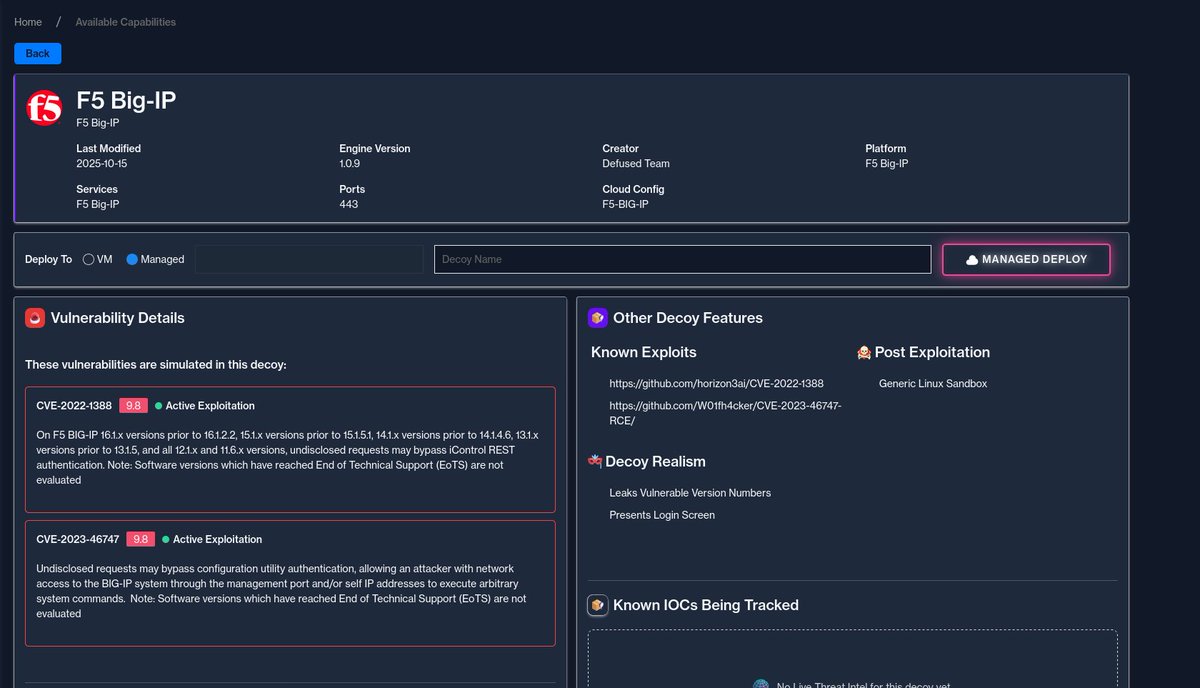
Task: Click Presents Login Screen text
Action: [662, 515]
